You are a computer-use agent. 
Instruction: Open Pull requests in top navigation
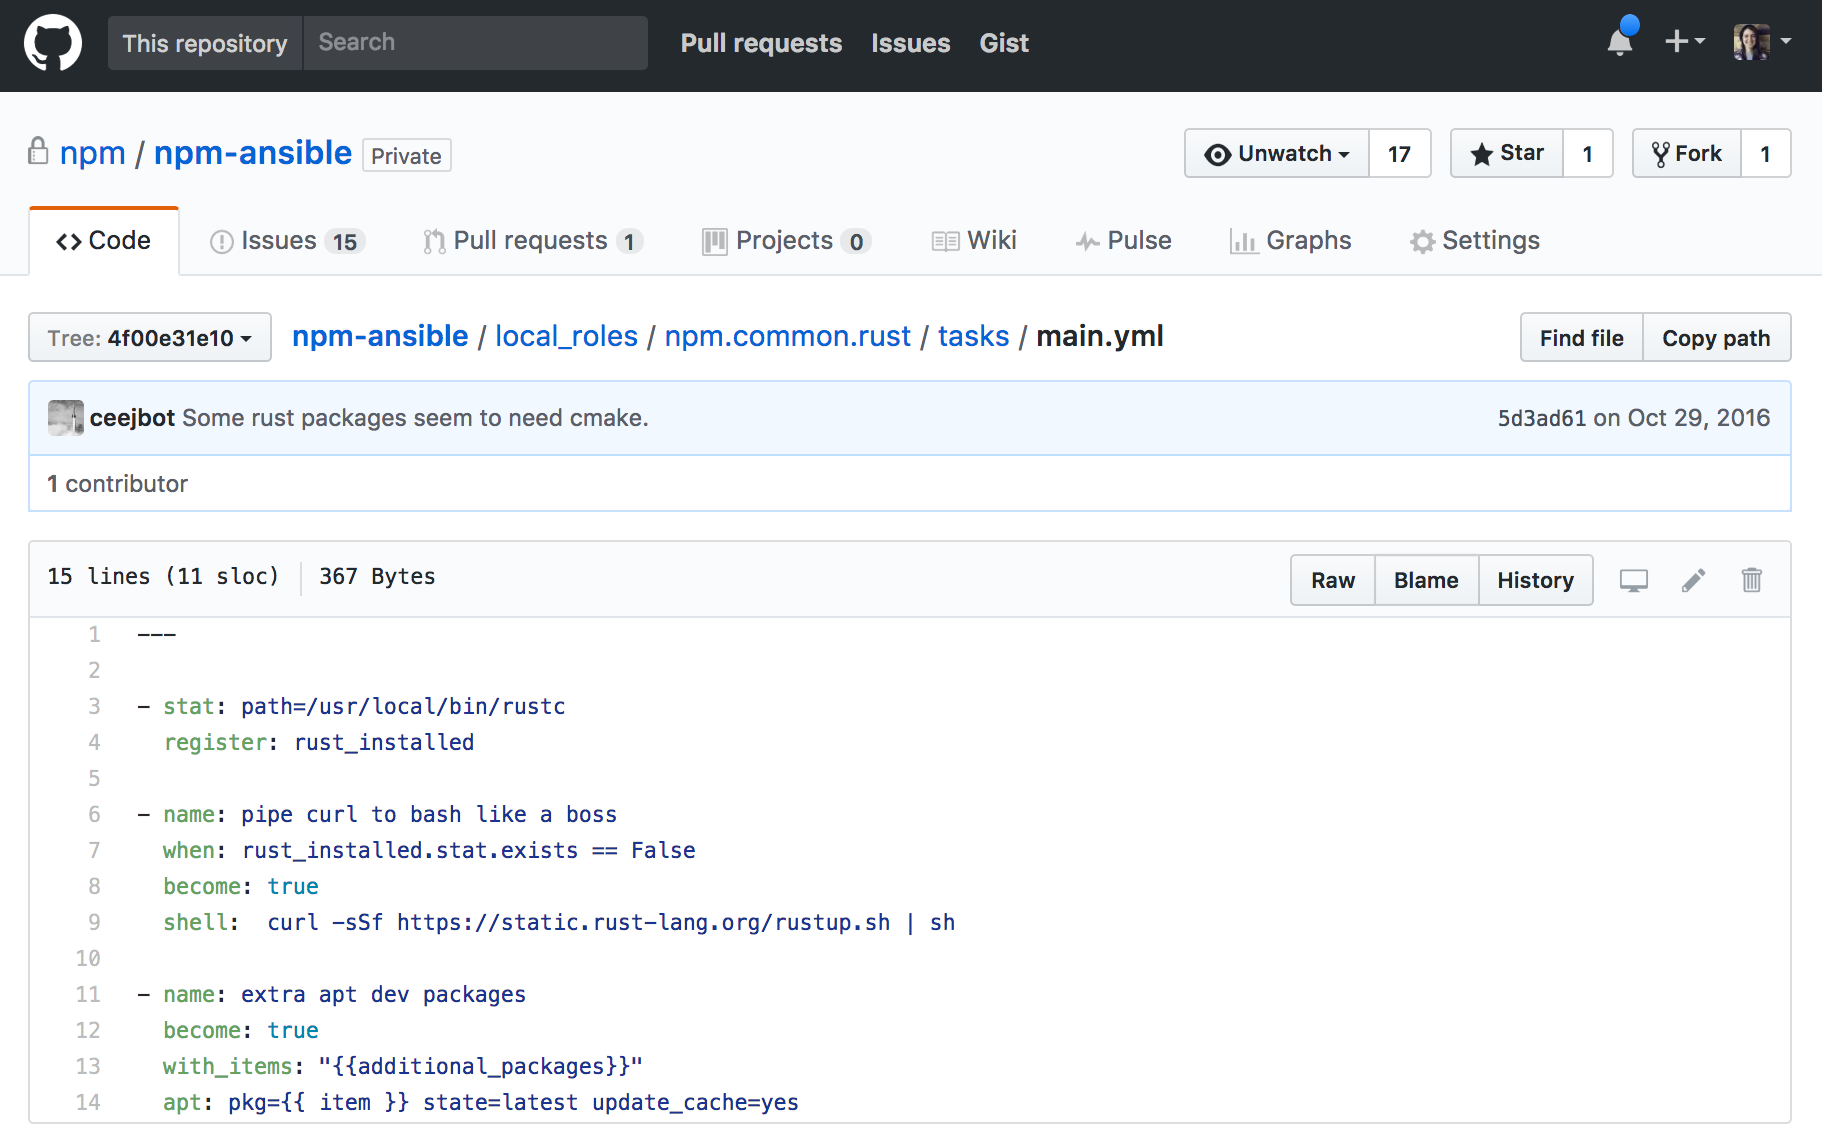[761, 43]
